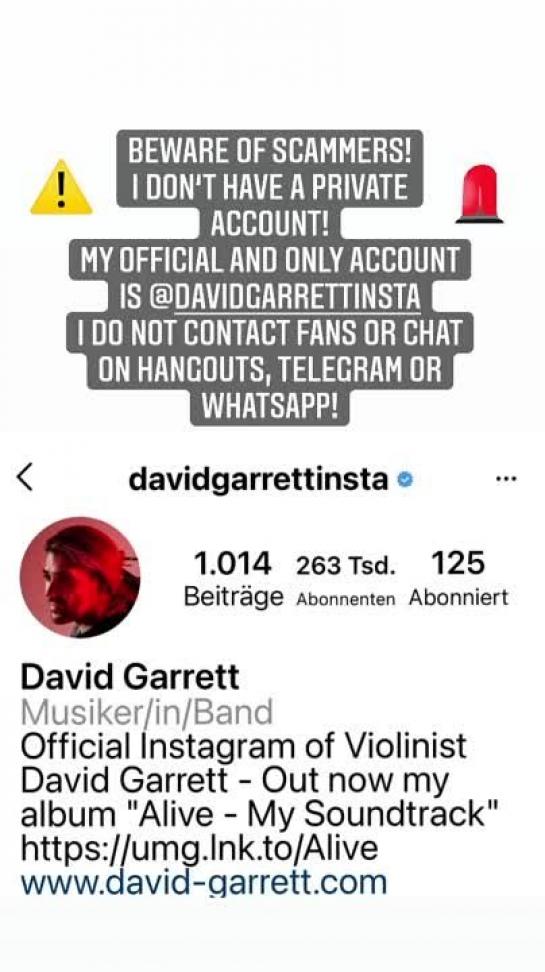This screenshot has height=972, width=545.
Task: Open the https://umg.lnk.to/Alive album link
Action: pos(199,847)
